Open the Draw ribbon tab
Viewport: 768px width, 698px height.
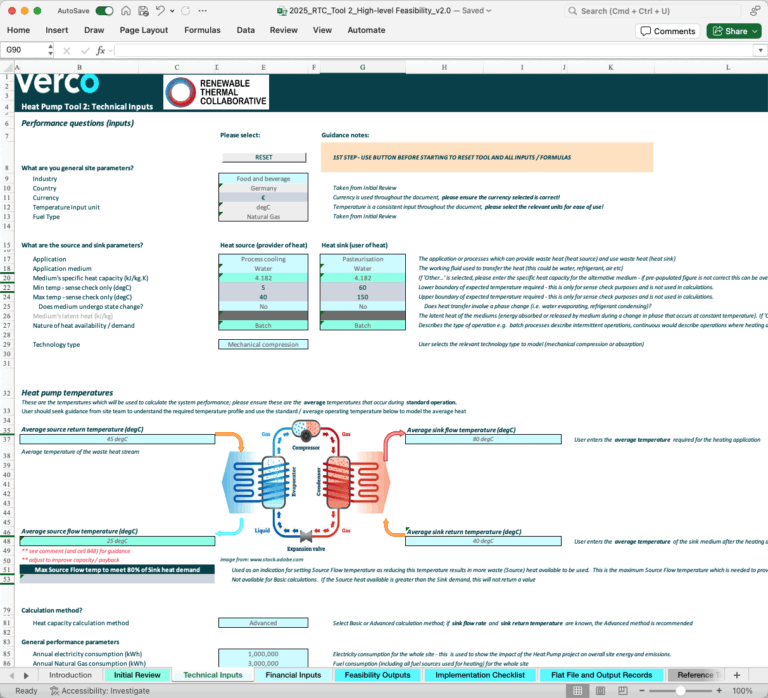[x=94, y=30]
